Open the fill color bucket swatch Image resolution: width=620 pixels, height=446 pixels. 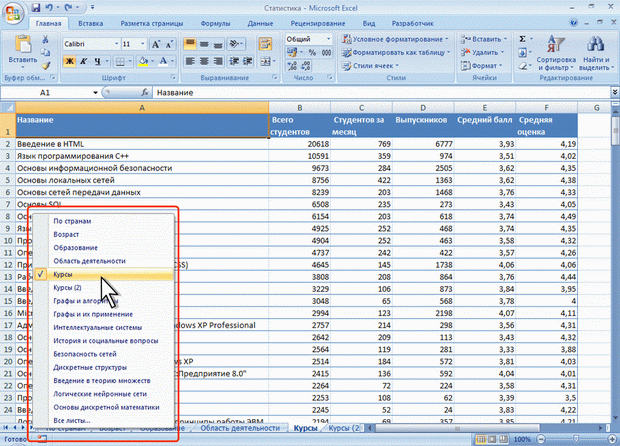[x=144, y=61]
